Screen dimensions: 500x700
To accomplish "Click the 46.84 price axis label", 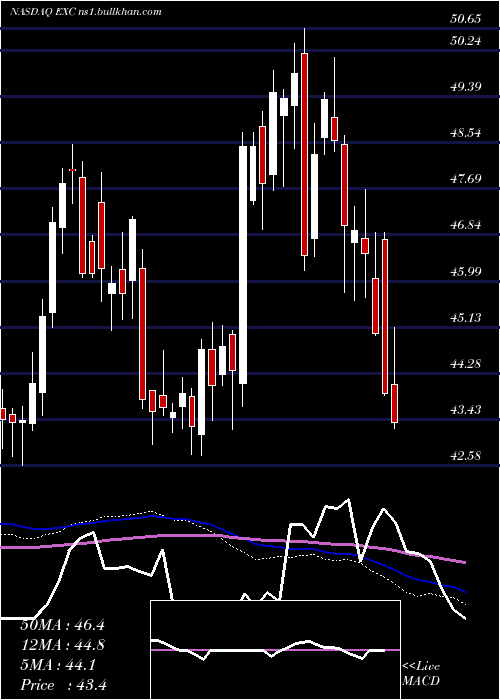I will pyautogui.click(x=466, y=225).
